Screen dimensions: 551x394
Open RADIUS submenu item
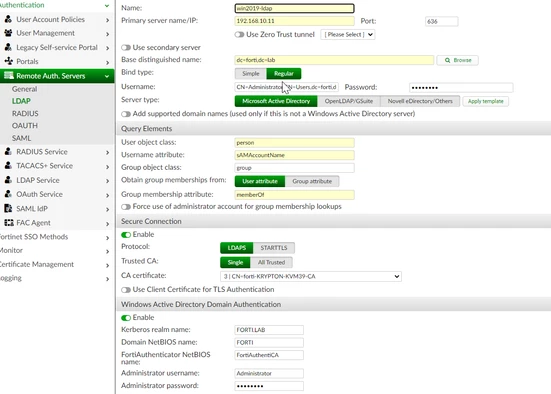click(x=25, y=114)
